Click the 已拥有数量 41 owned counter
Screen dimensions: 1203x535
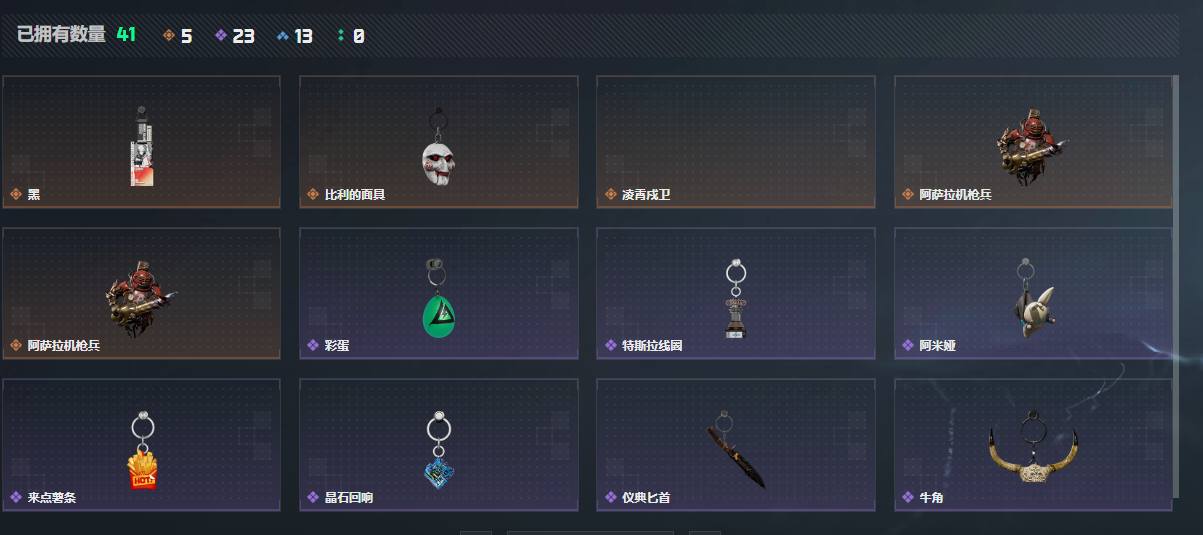[x=76, y=35]
